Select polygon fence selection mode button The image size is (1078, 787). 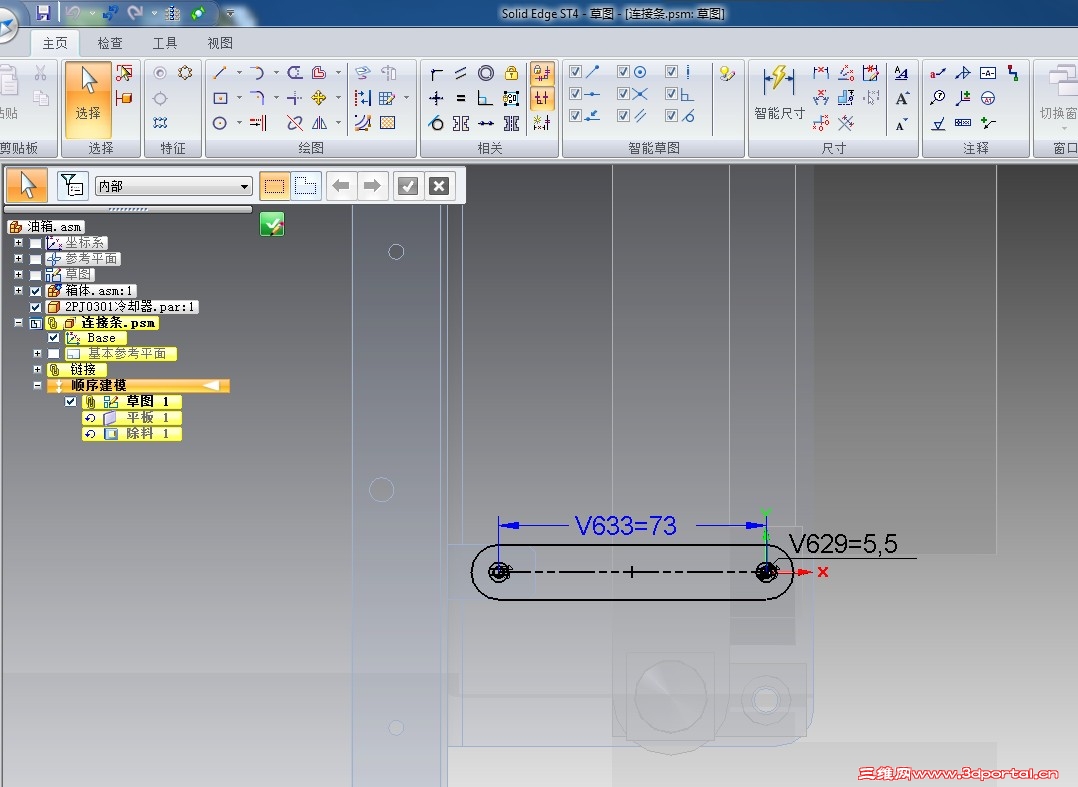[305, 186]
